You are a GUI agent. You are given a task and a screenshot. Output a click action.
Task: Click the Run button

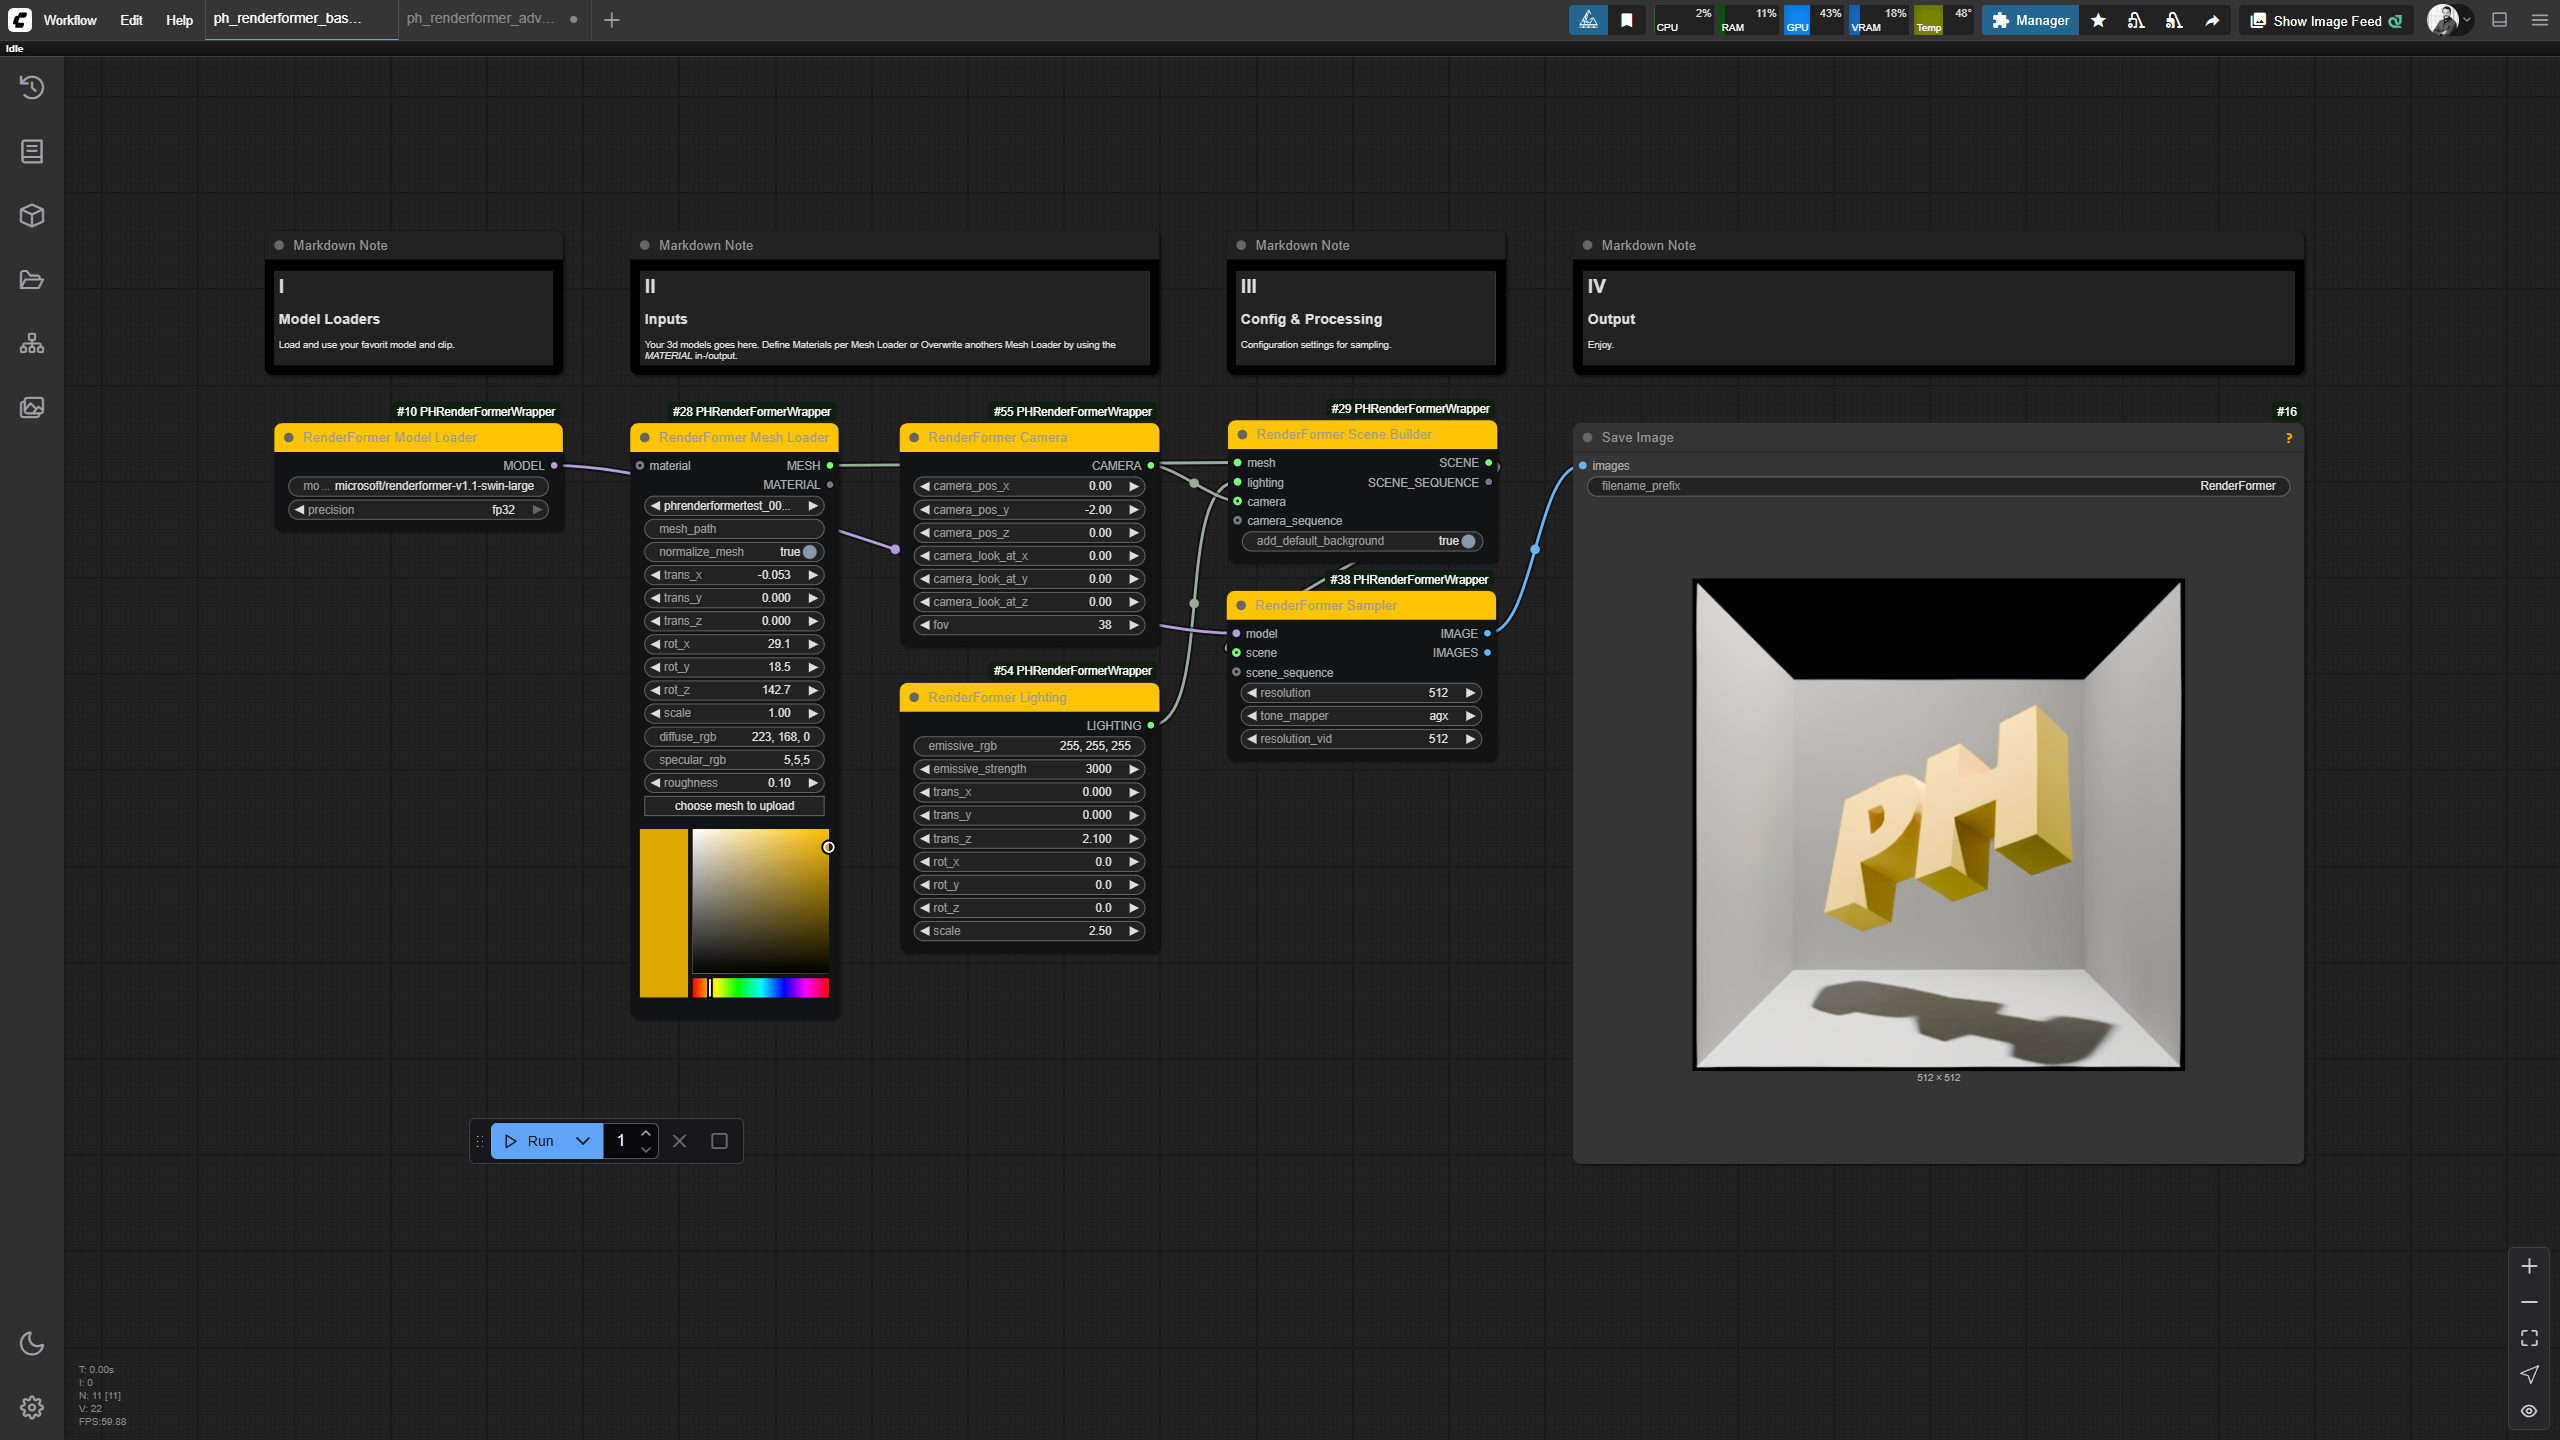[x=529, y=1141]
